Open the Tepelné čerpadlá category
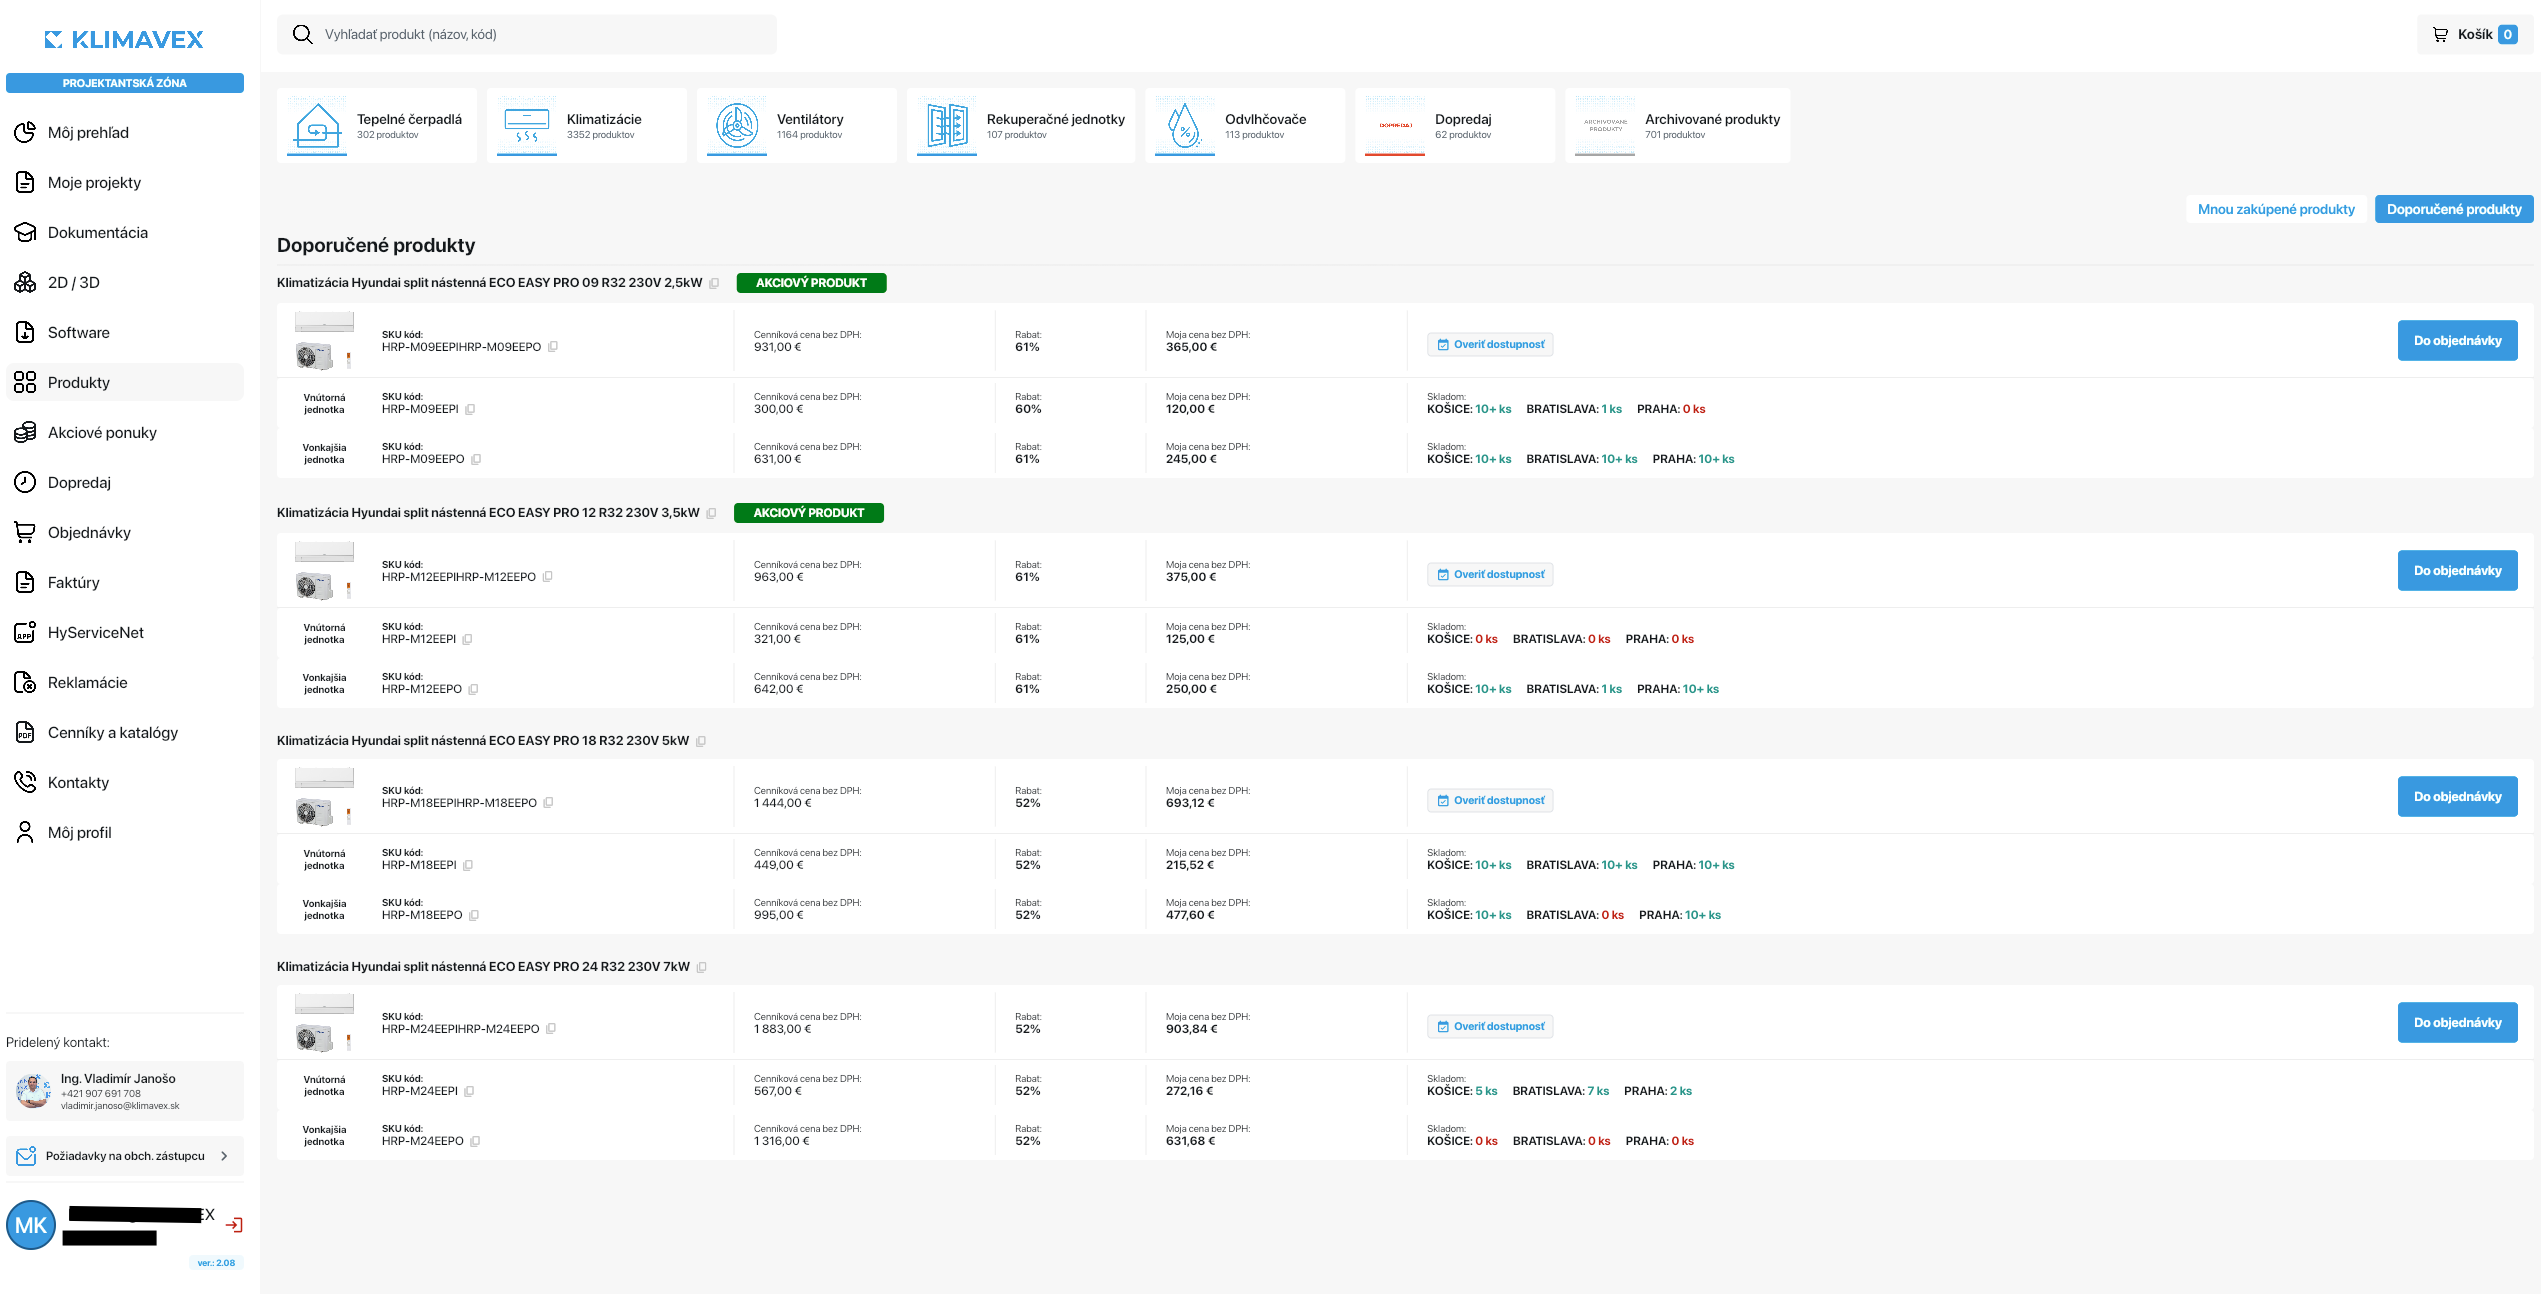The height and width of the screenshot is (1294, 2541). tap(377, 126)
